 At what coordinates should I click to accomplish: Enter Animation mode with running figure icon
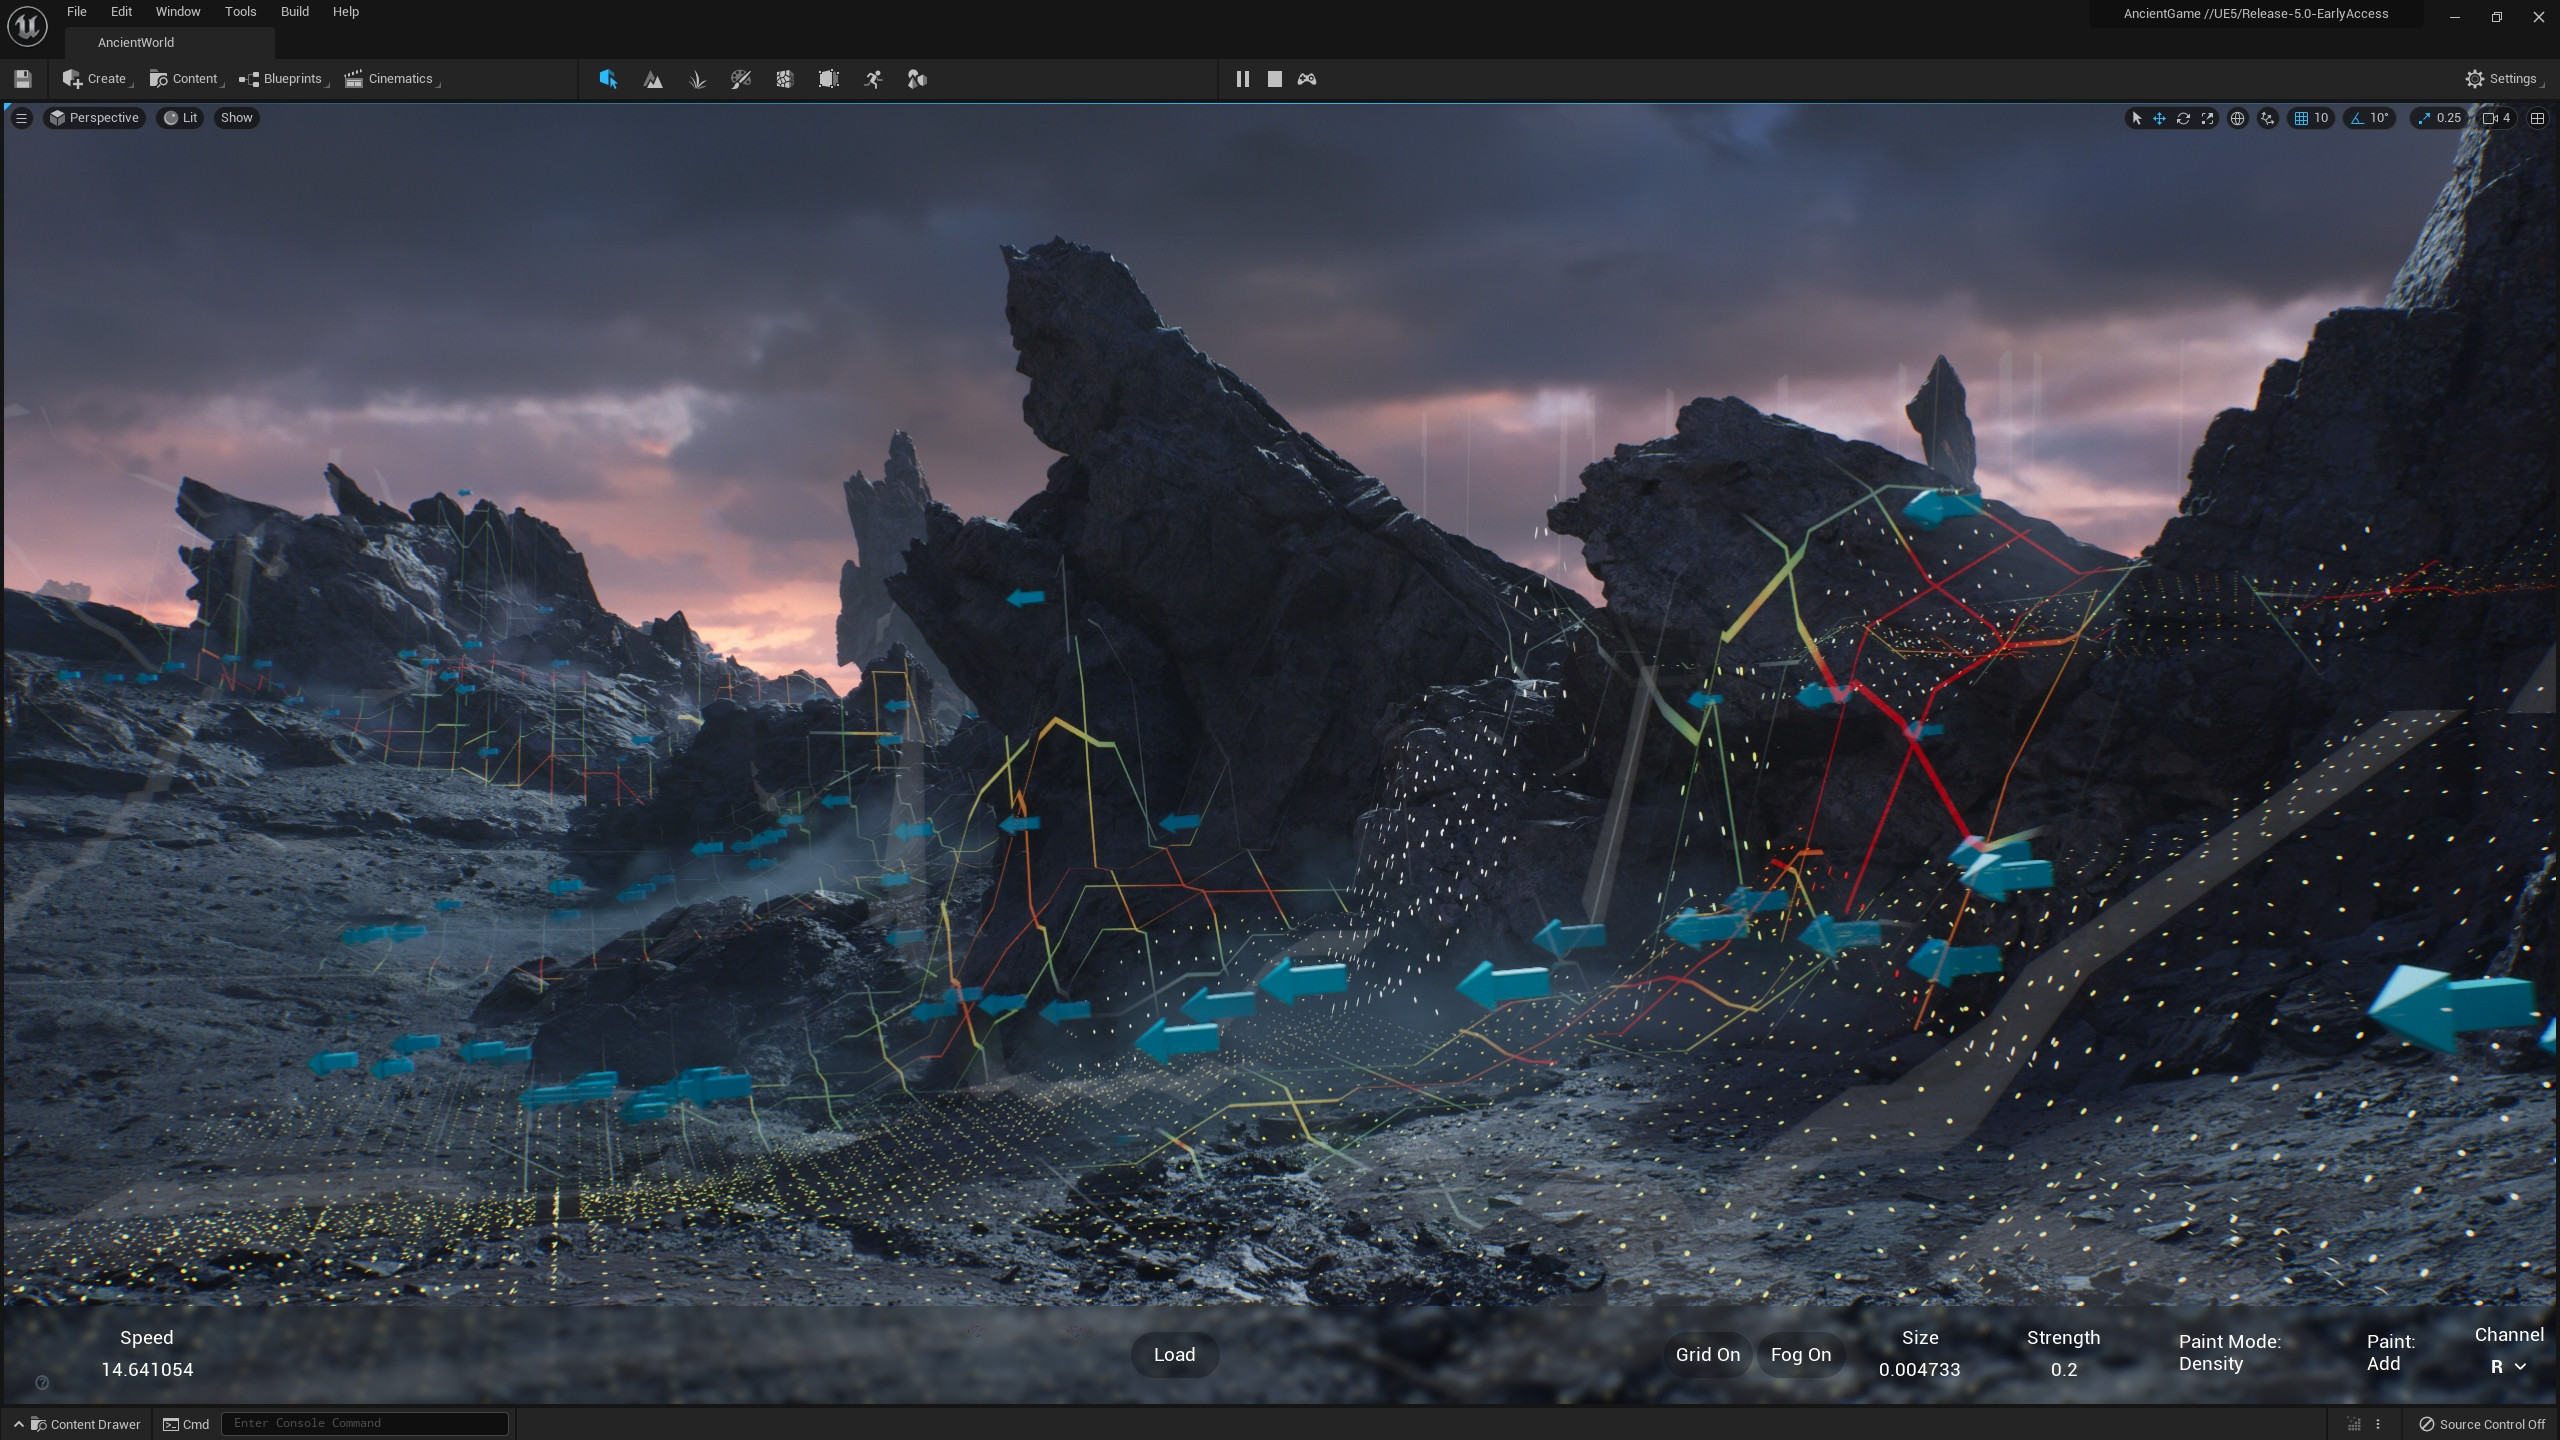[x=873, y=79]
